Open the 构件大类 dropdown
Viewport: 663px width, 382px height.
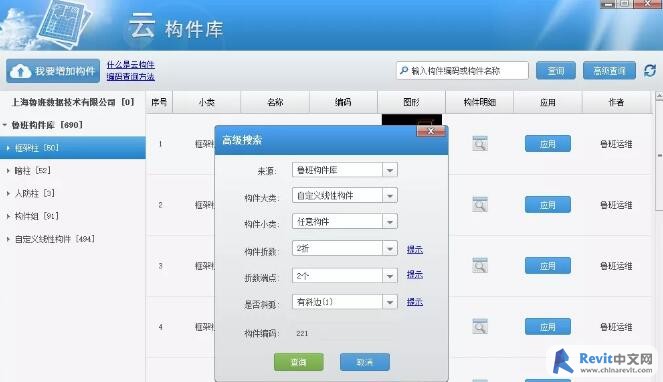389,196
